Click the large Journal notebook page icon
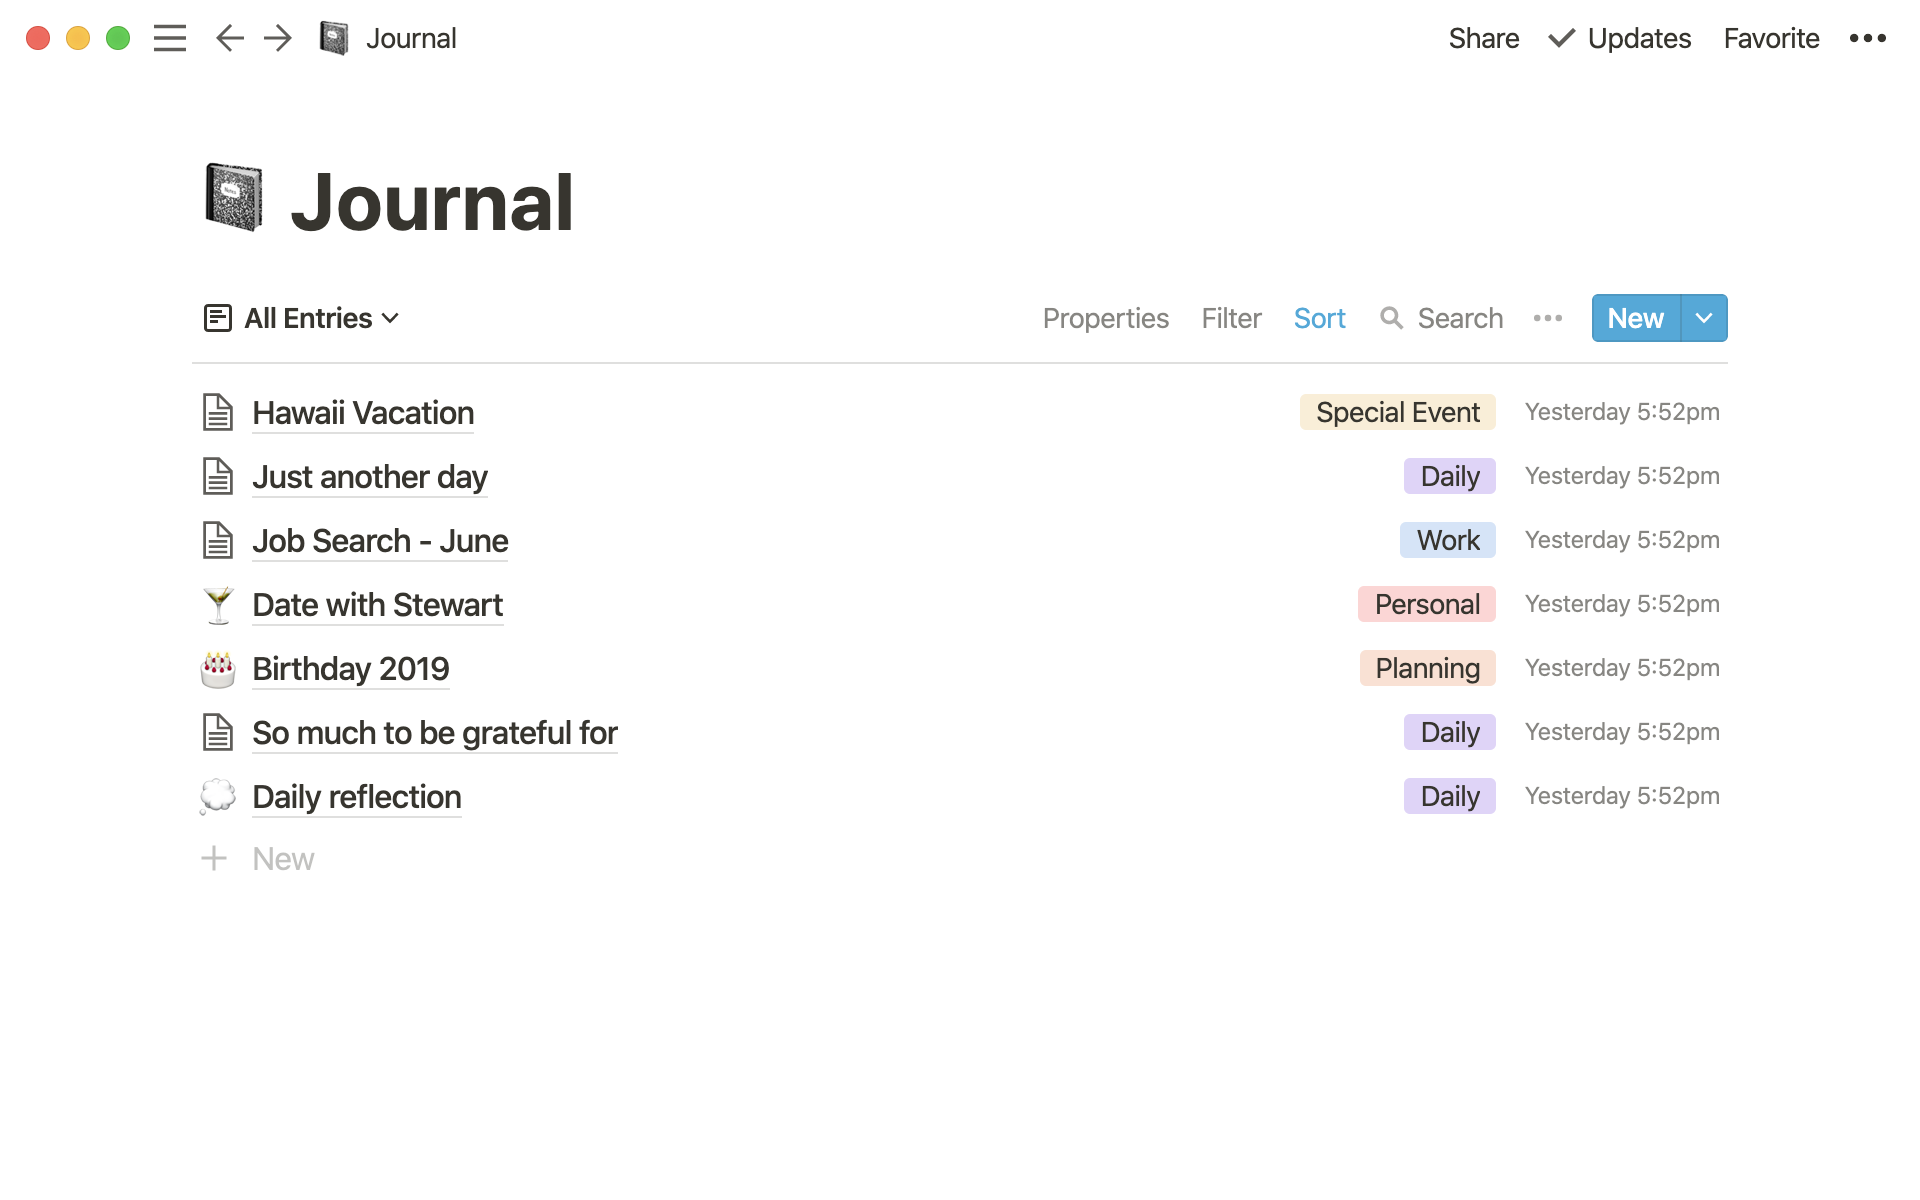The width and height of the screenshot is (1920, 1200). pyautogui.click(x=234, y=198)
